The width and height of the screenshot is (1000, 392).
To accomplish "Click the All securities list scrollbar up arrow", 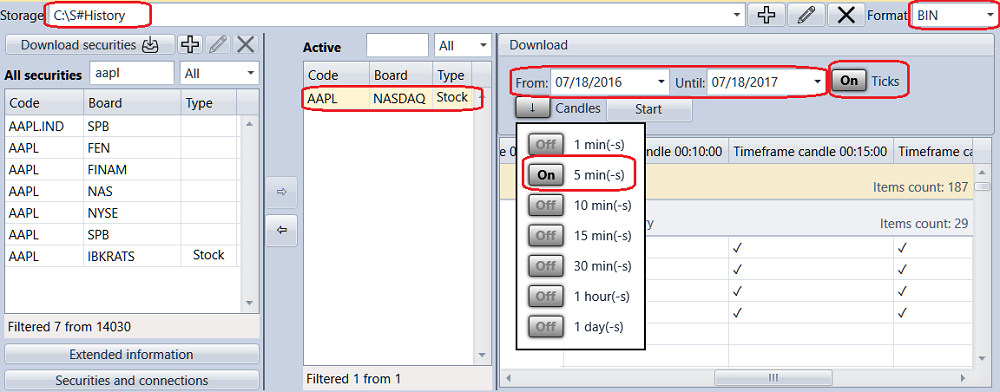I will (249, 124).
